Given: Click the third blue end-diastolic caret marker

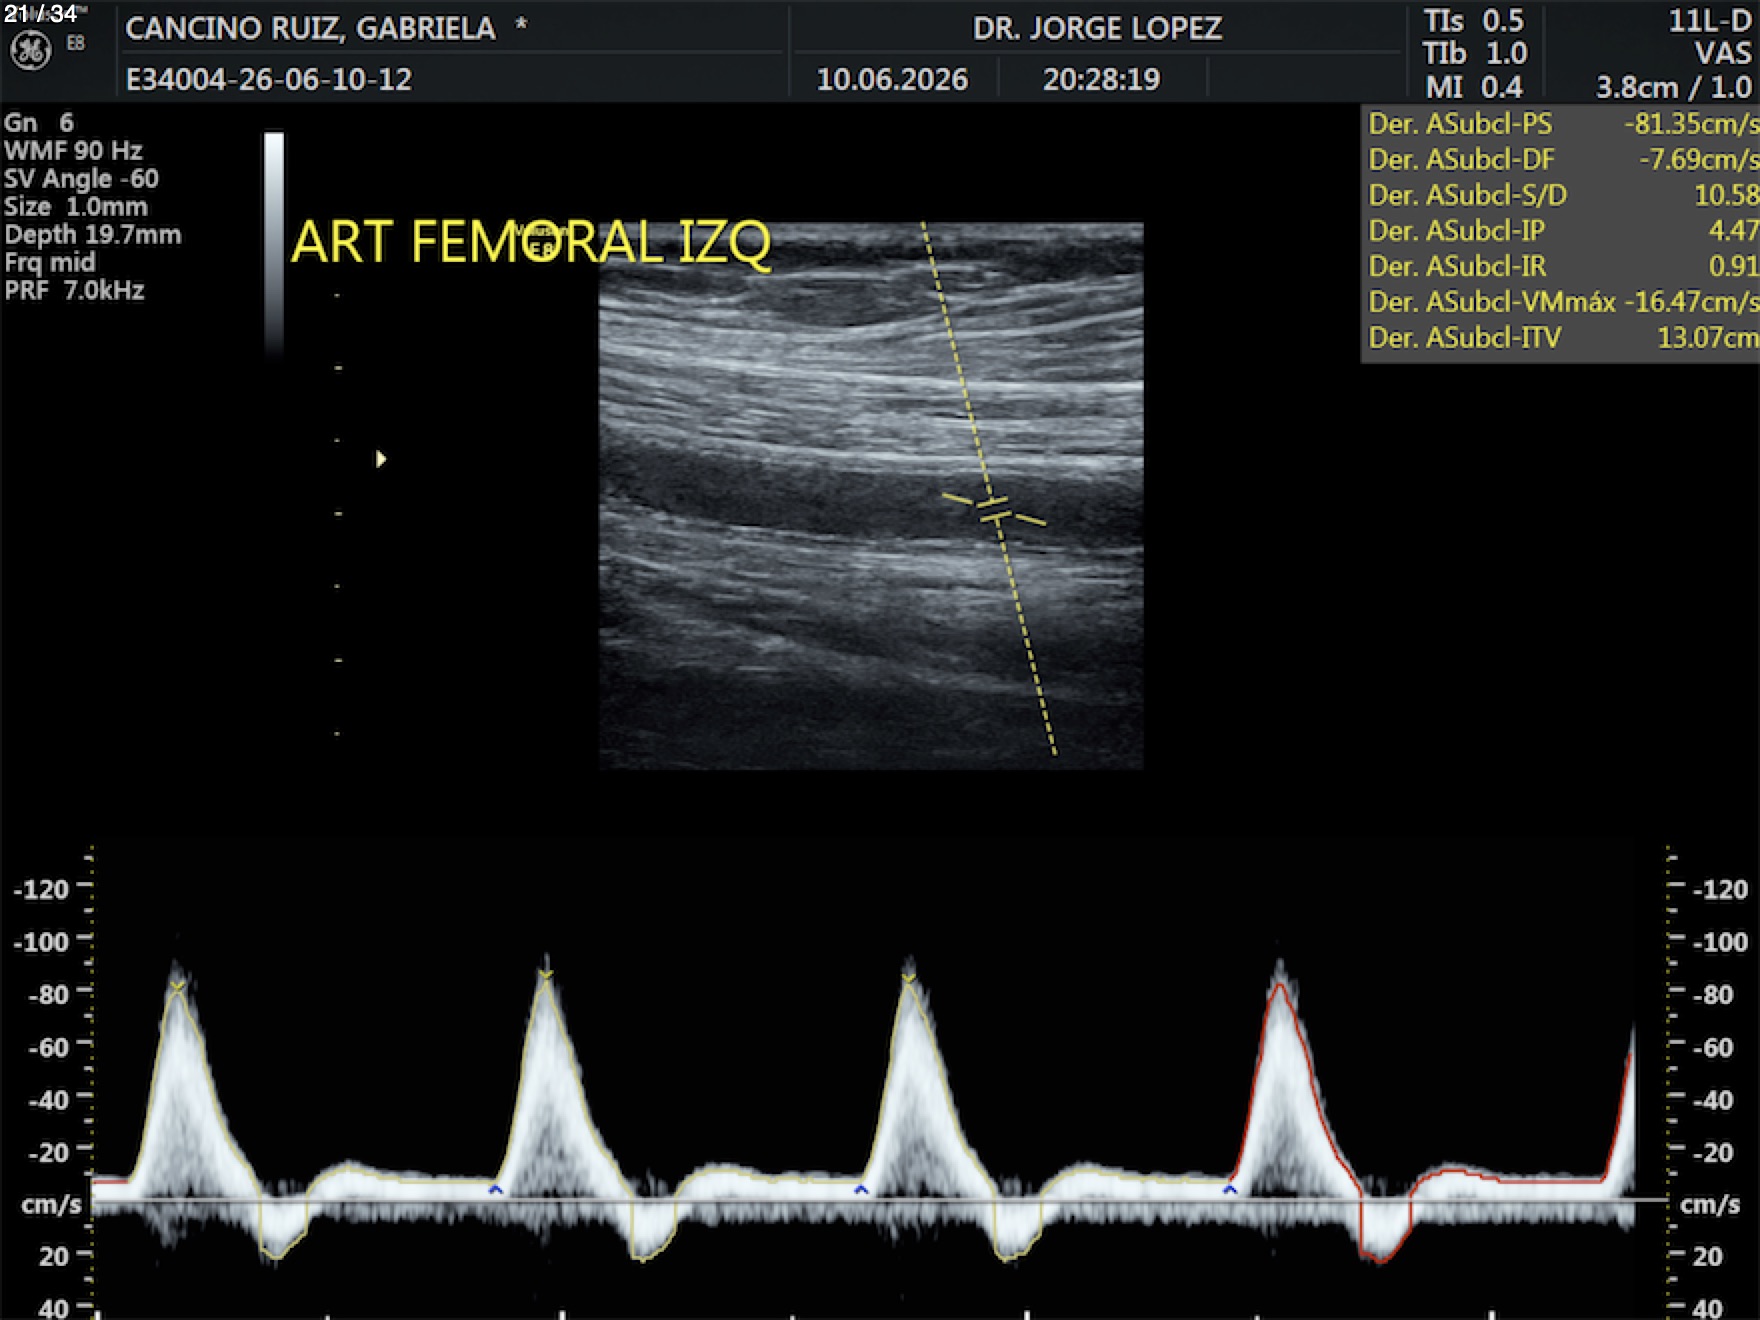Looking at the screenshot, I should coord(1230,1189).
